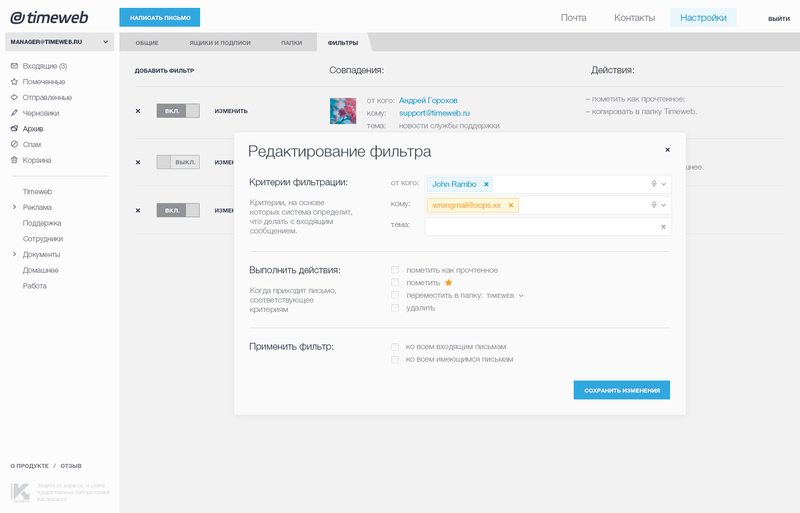Close the Редактирование фильтра dialog
Image resolution: width=800 pixels, height=513 pixels.
667,150
